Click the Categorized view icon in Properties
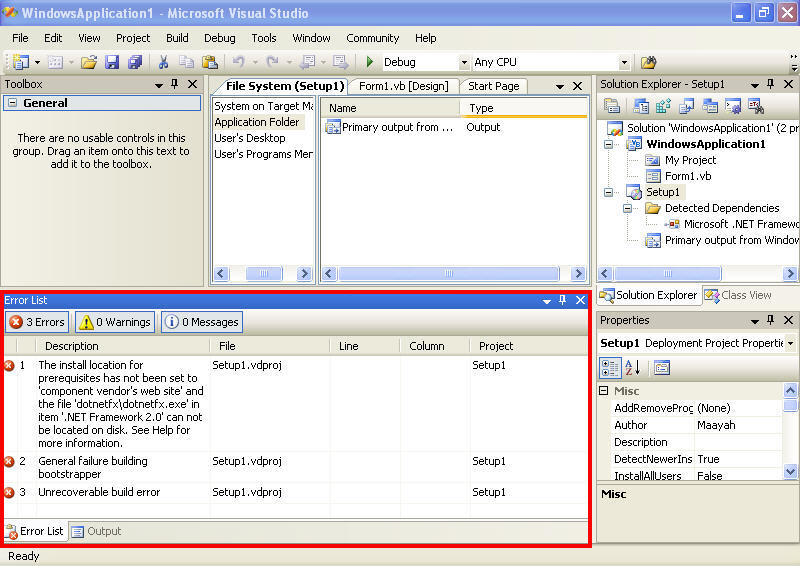Image resolution: width=800 pixels, height=566 pixels. (610, 367)
